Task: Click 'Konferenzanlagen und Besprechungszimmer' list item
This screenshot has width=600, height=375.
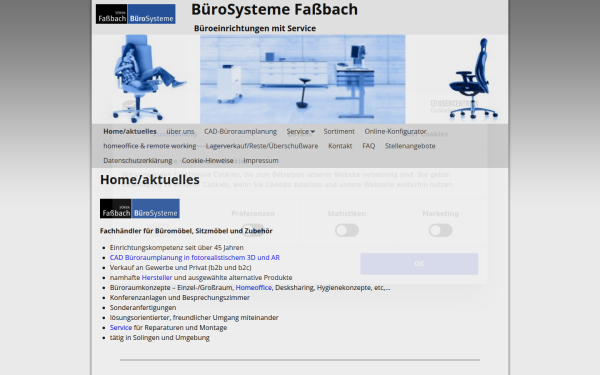Action: click(180, 297)
